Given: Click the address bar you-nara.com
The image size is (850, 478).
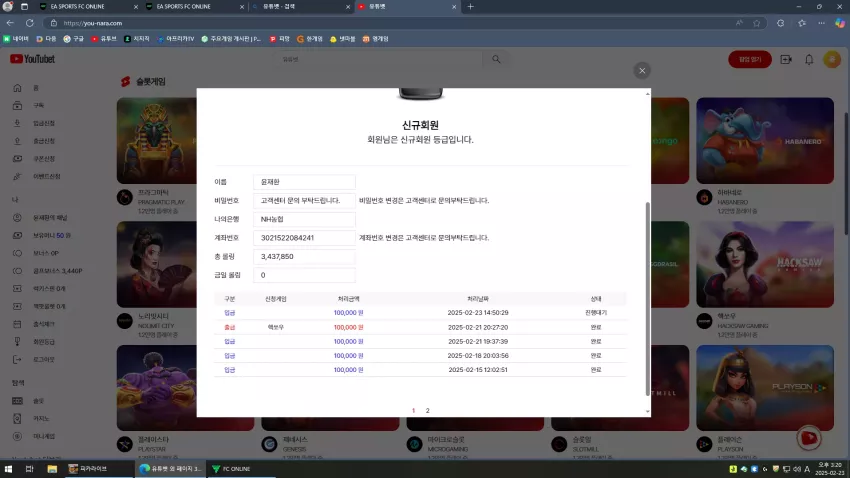Looking at the screenshot, I should 93,23.
